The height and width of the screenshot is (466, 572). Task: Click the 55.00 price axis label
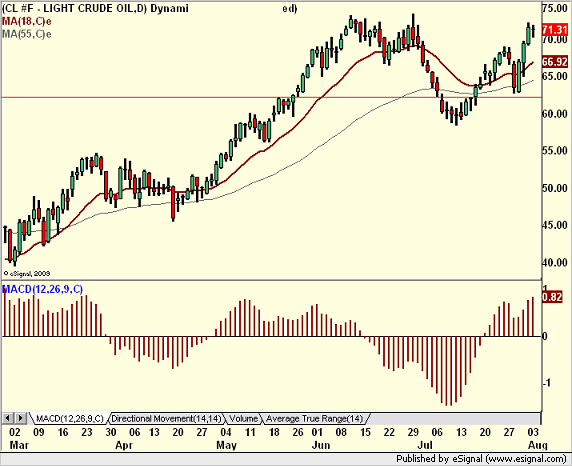pos(554,151)
